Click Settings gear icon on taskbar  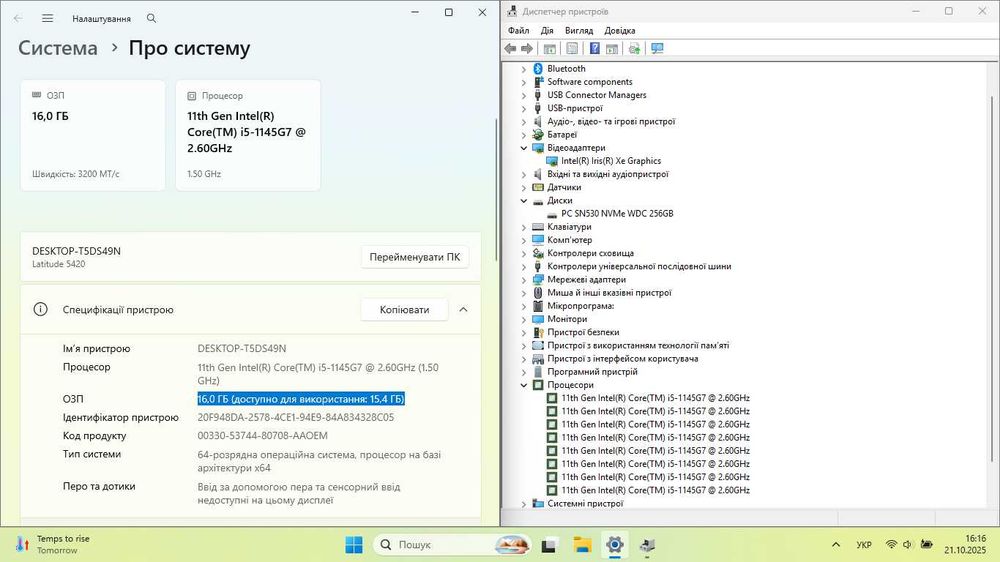pyautogui.click(x=614, y=545)
